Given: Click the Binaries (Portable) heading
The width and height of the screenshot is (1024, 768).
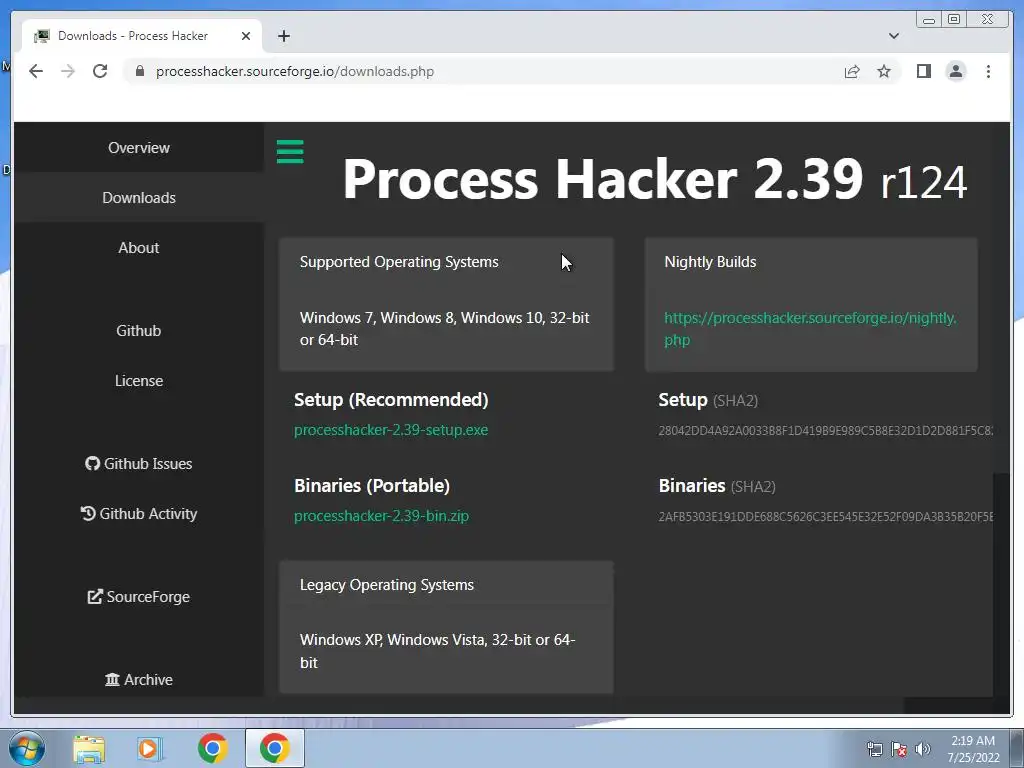Looking at the screenshot, I should (x=372, y=486).
